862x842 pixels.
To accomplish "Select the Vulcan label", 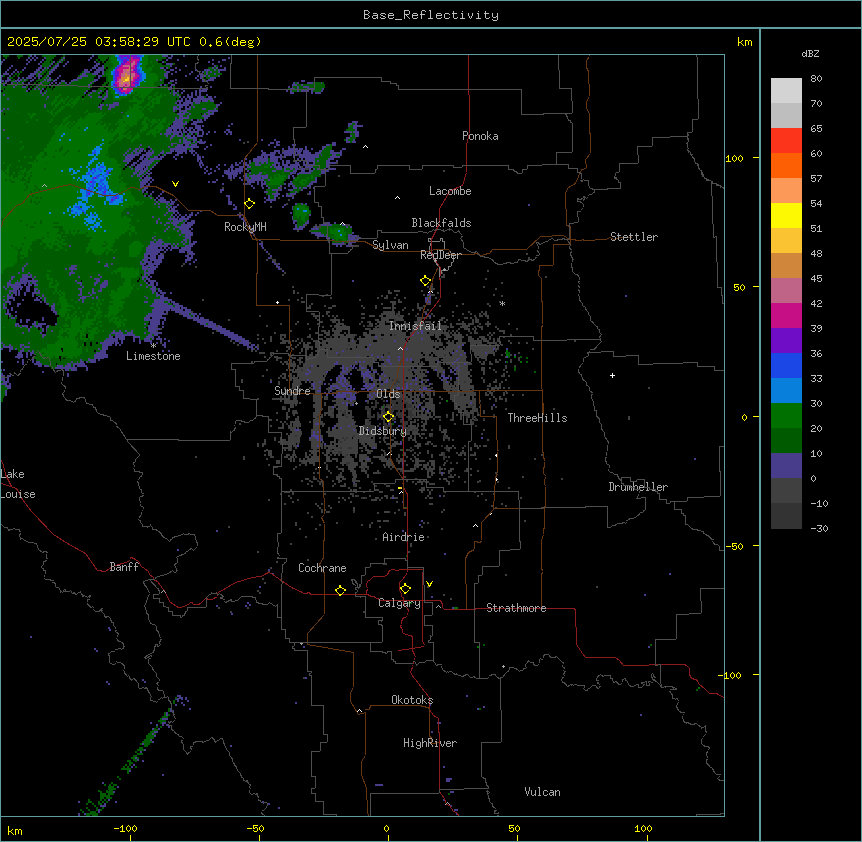I will click(x=543, y=792).
